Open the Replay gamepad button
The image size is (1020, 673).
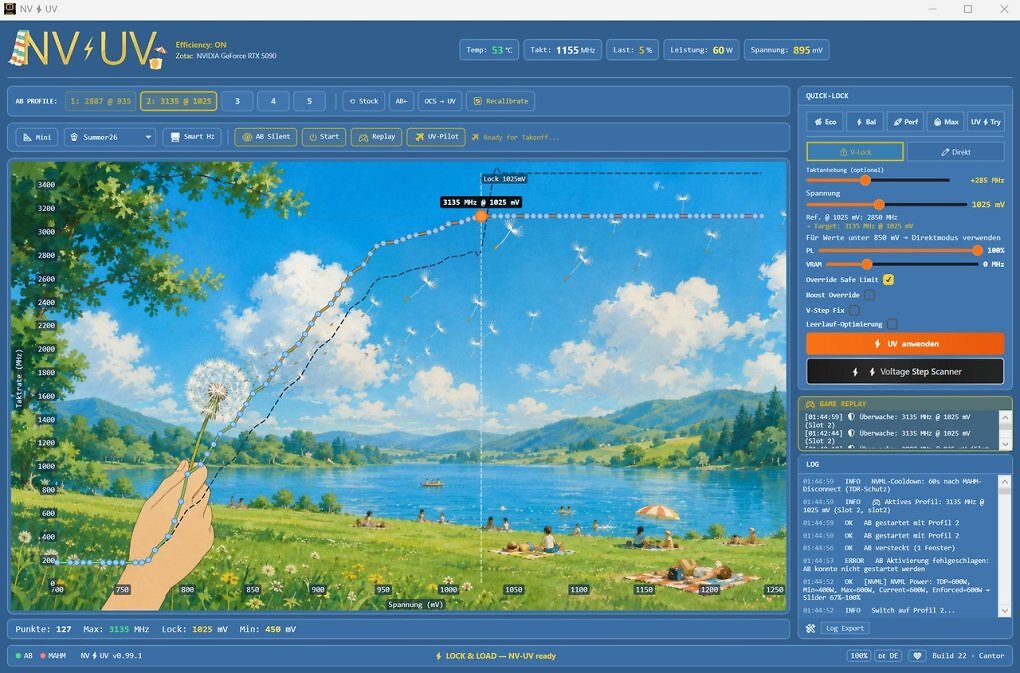[x=377, y=137]
